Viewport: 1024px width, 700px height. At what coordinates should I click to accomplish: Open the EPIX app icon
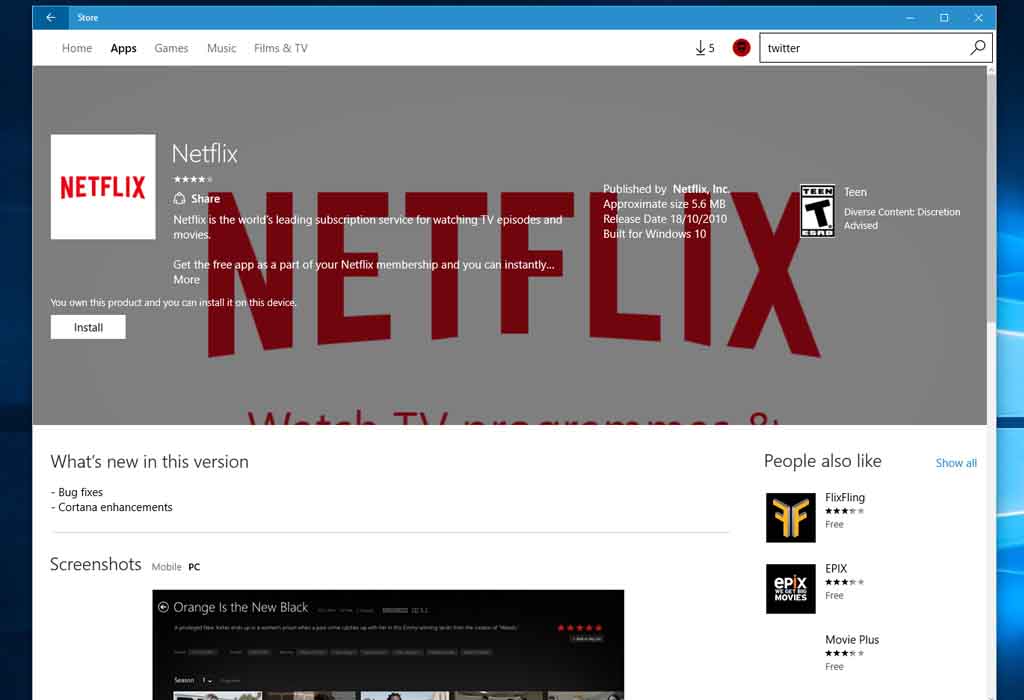pyautogui.click(x=790, y=588)
